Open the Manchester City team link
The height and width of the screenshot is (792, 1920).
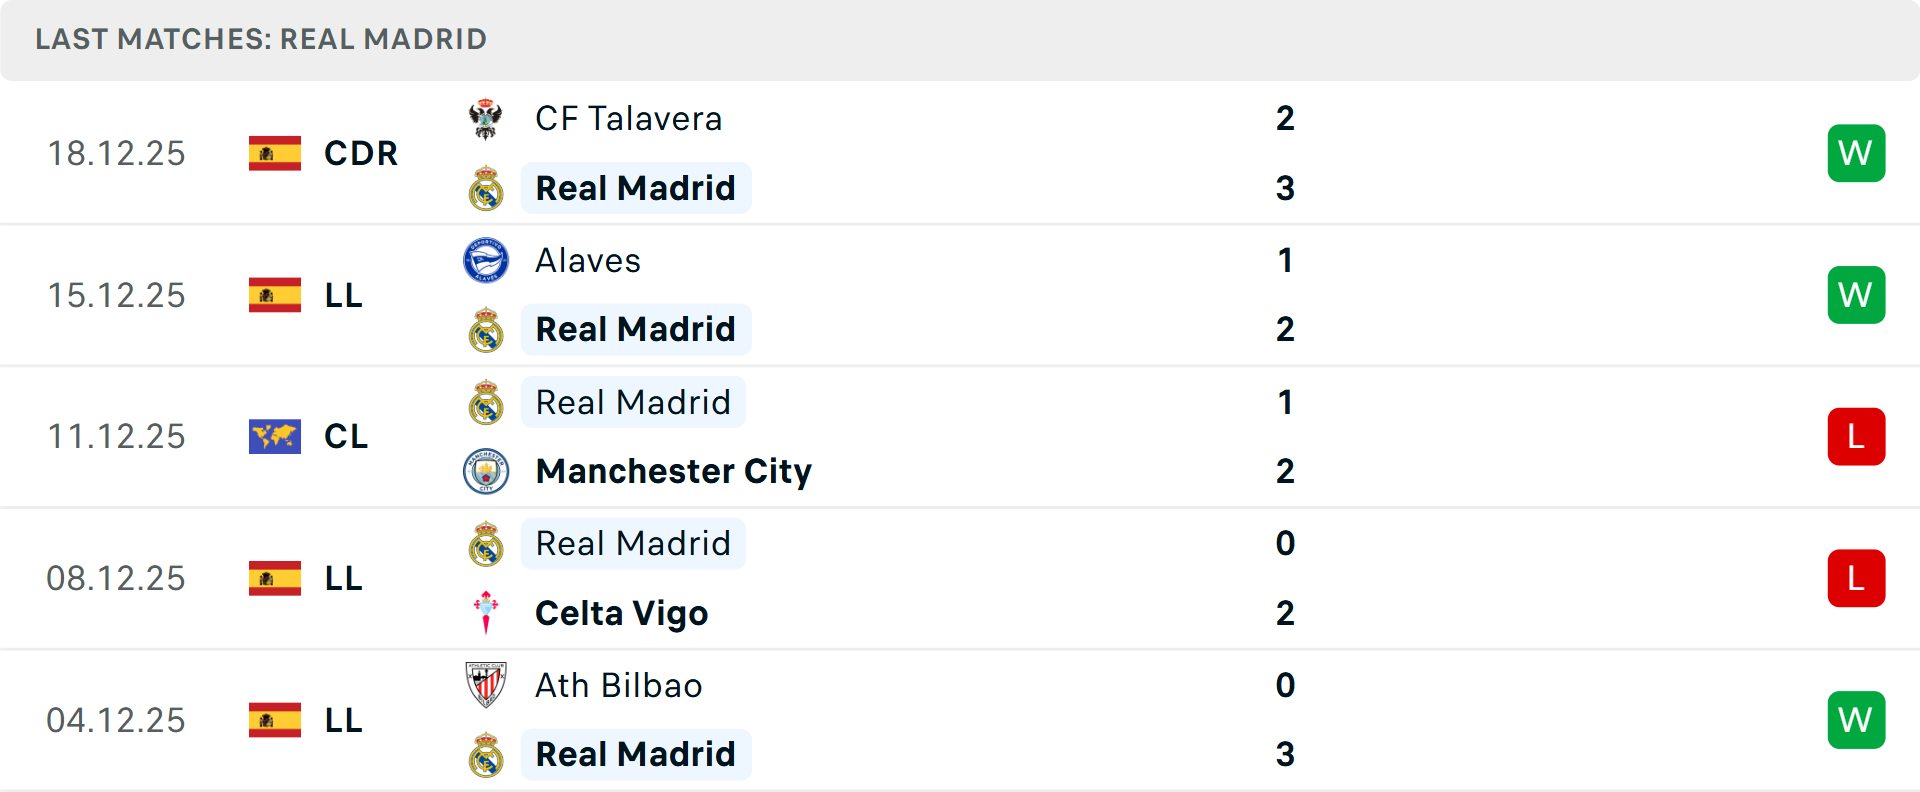673,471
